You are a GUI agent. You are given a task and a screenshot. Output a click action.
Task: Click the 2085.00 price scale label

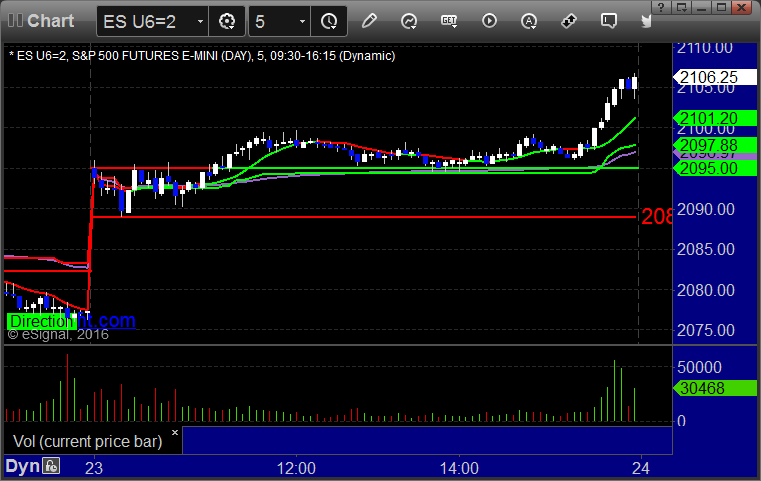[706, 249]
